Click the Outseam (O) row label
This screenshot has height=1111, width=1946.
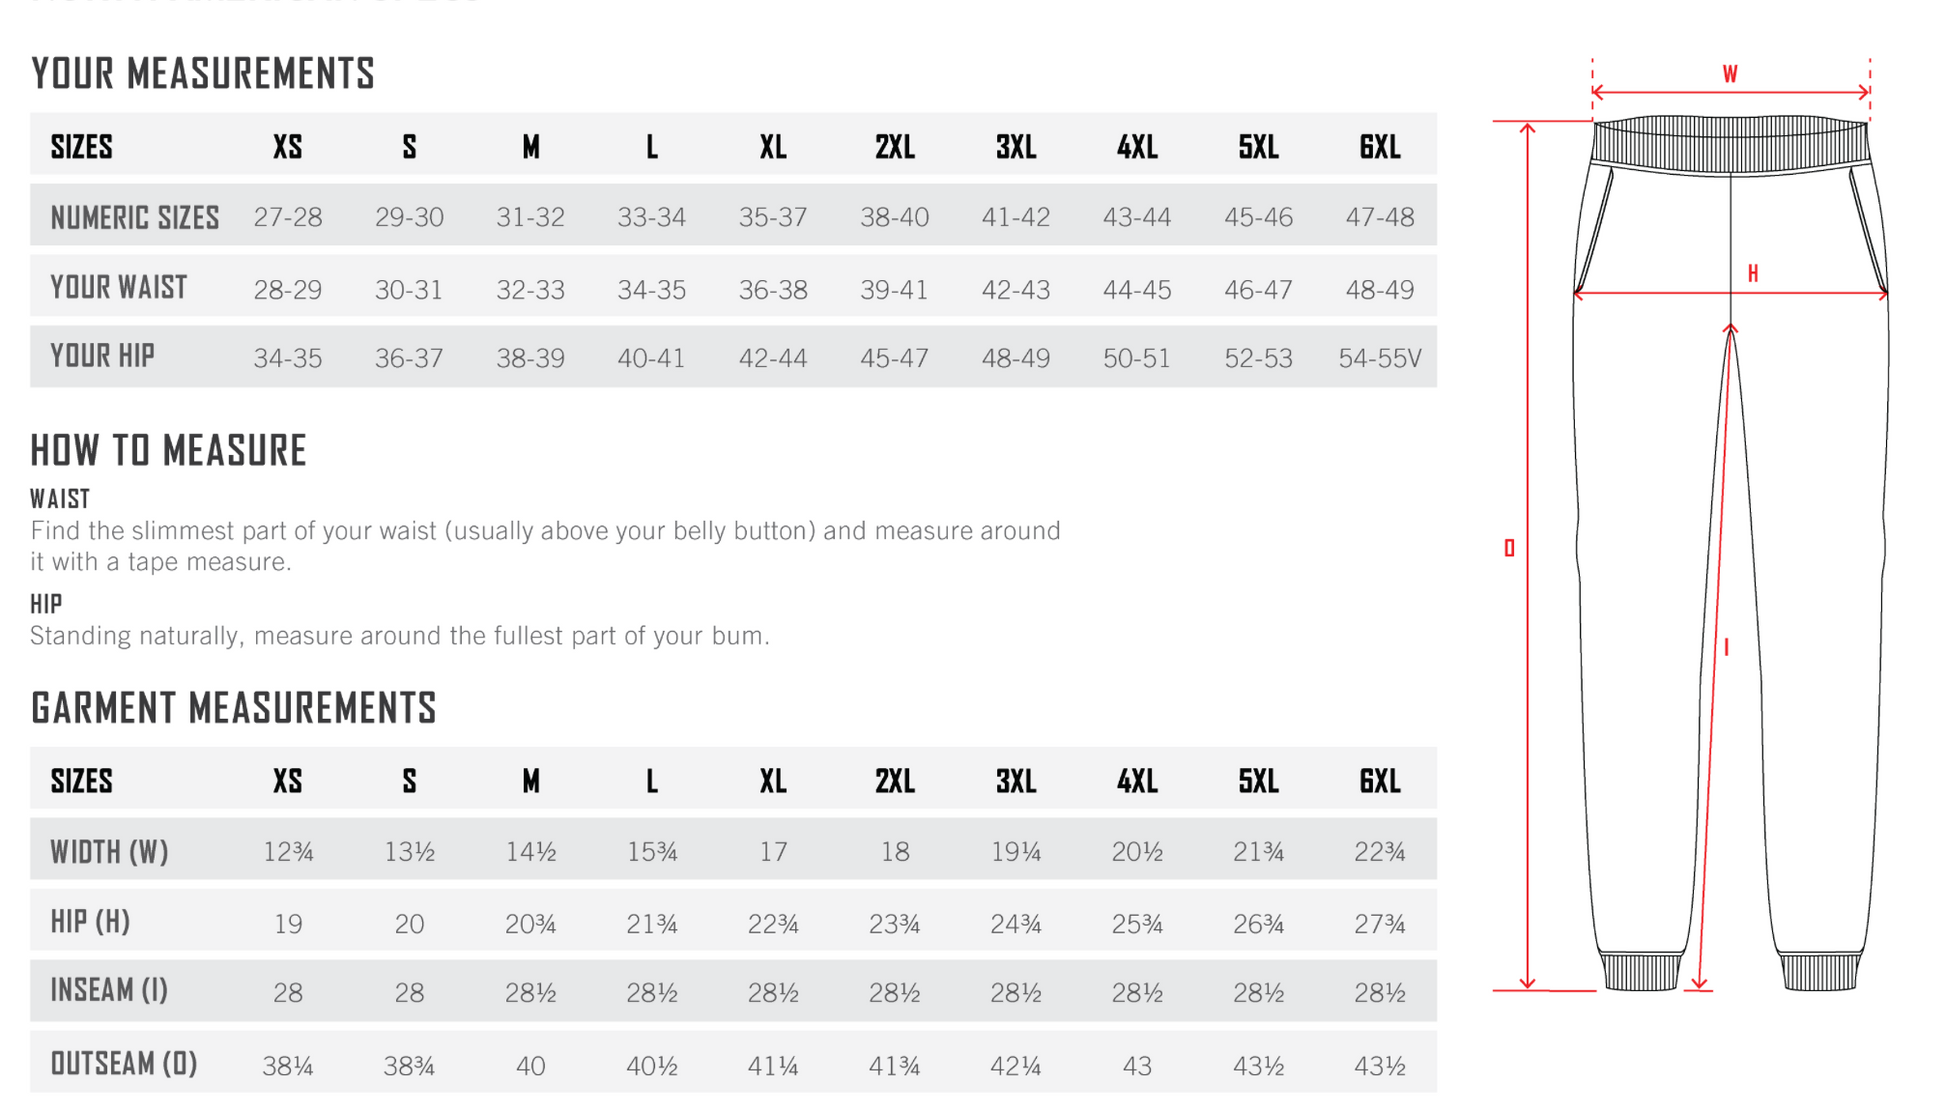[x=124, y=1064]
